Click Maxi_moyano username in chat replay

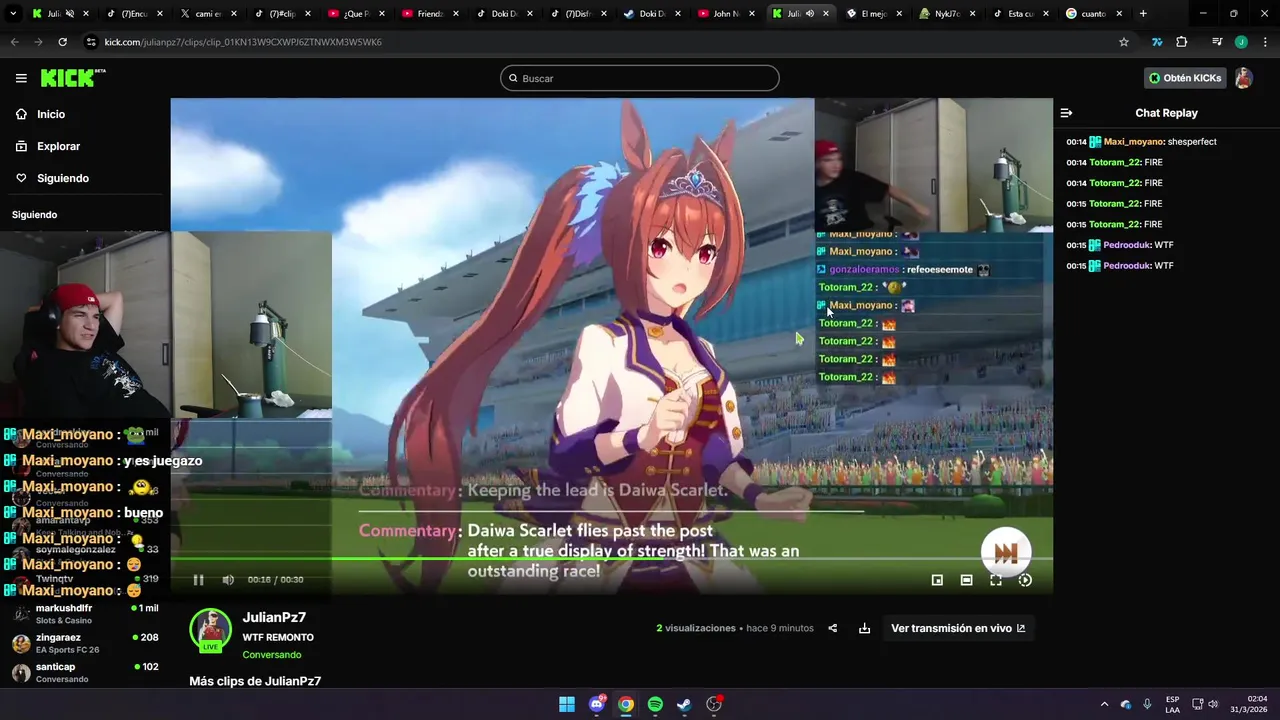pos(1133,142)
